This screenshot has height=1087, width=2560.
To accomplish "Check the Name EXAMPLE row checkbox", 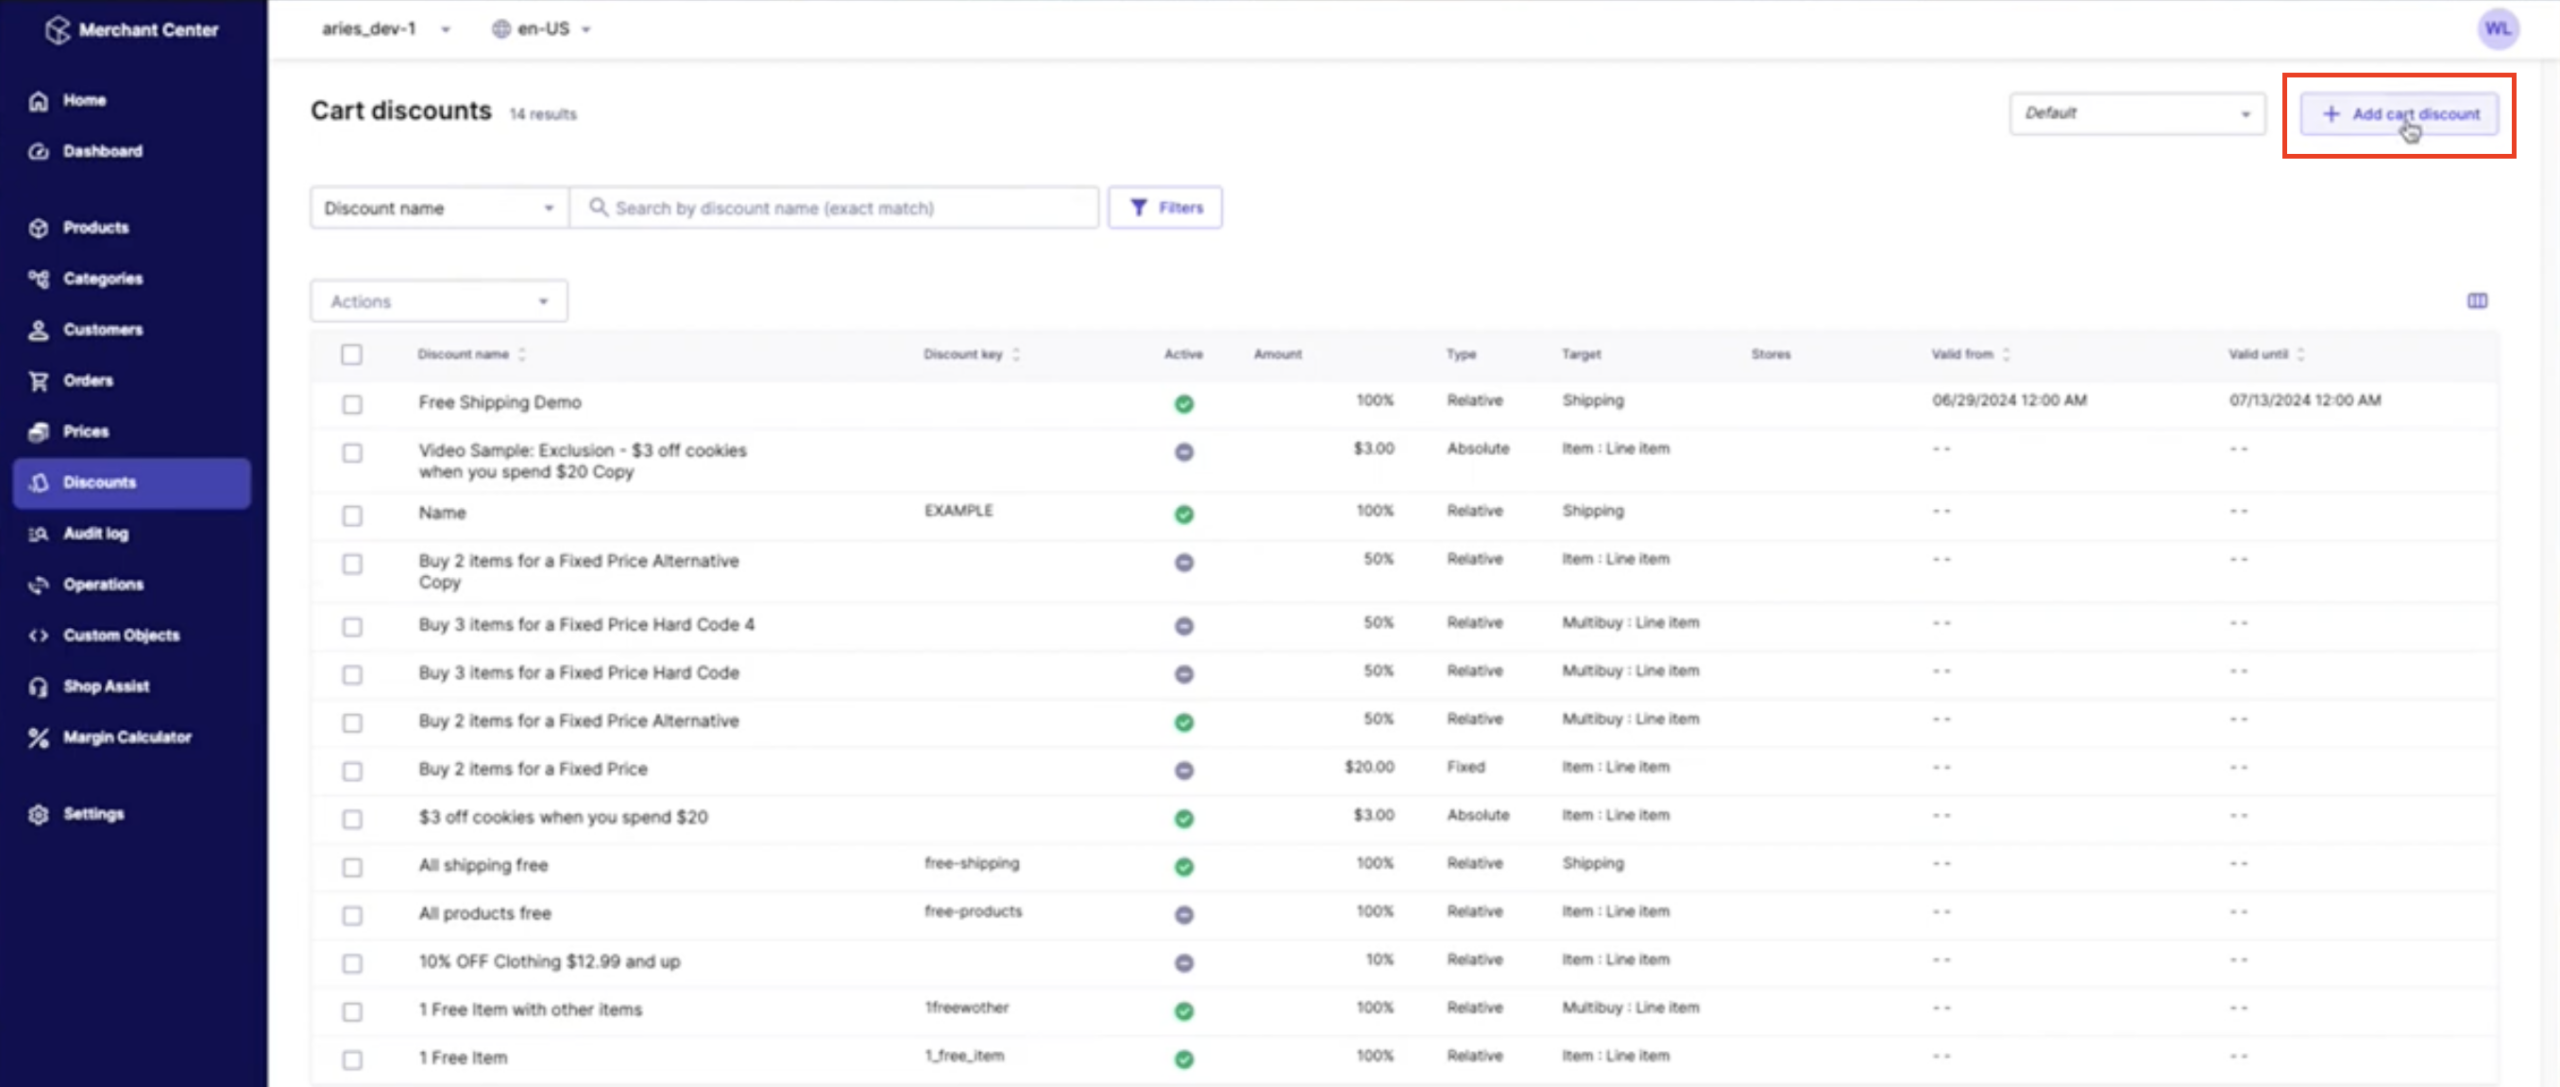I will (352, 516).
